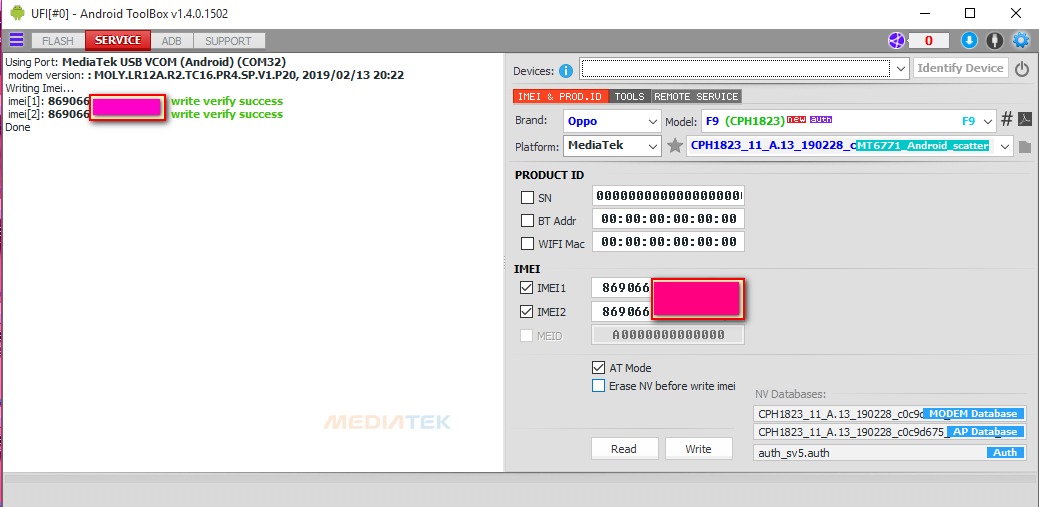Click the Android app icon in title bar
1039x507 pixels.
(x=17, y=13)
